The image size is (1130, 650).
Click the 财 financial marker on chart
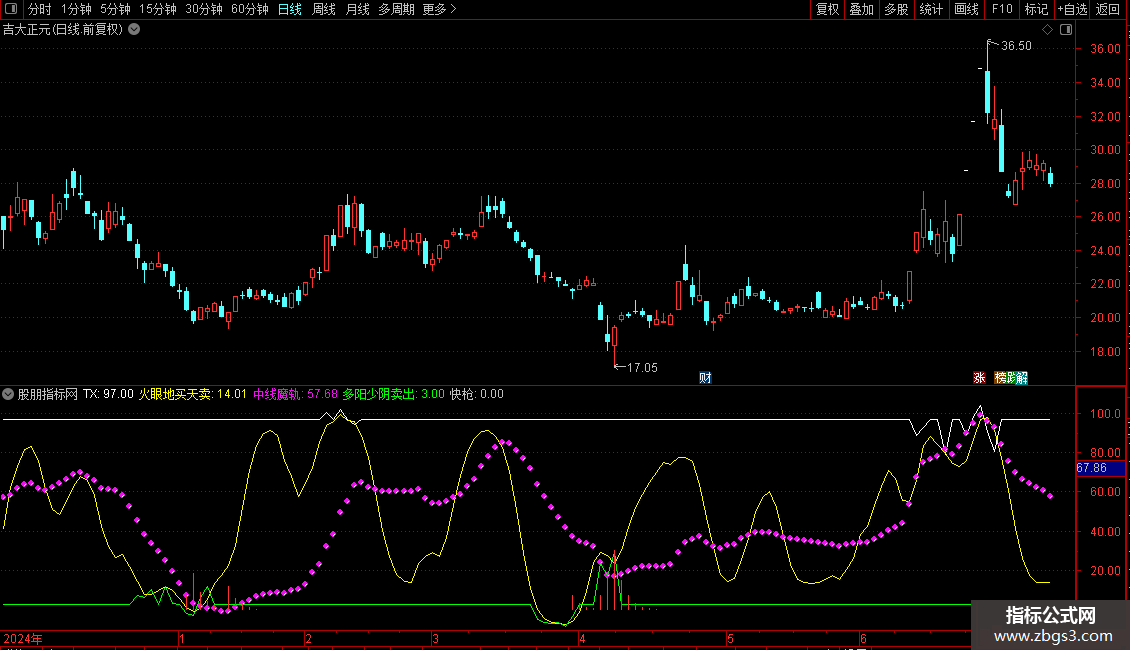tap(705, 378)
